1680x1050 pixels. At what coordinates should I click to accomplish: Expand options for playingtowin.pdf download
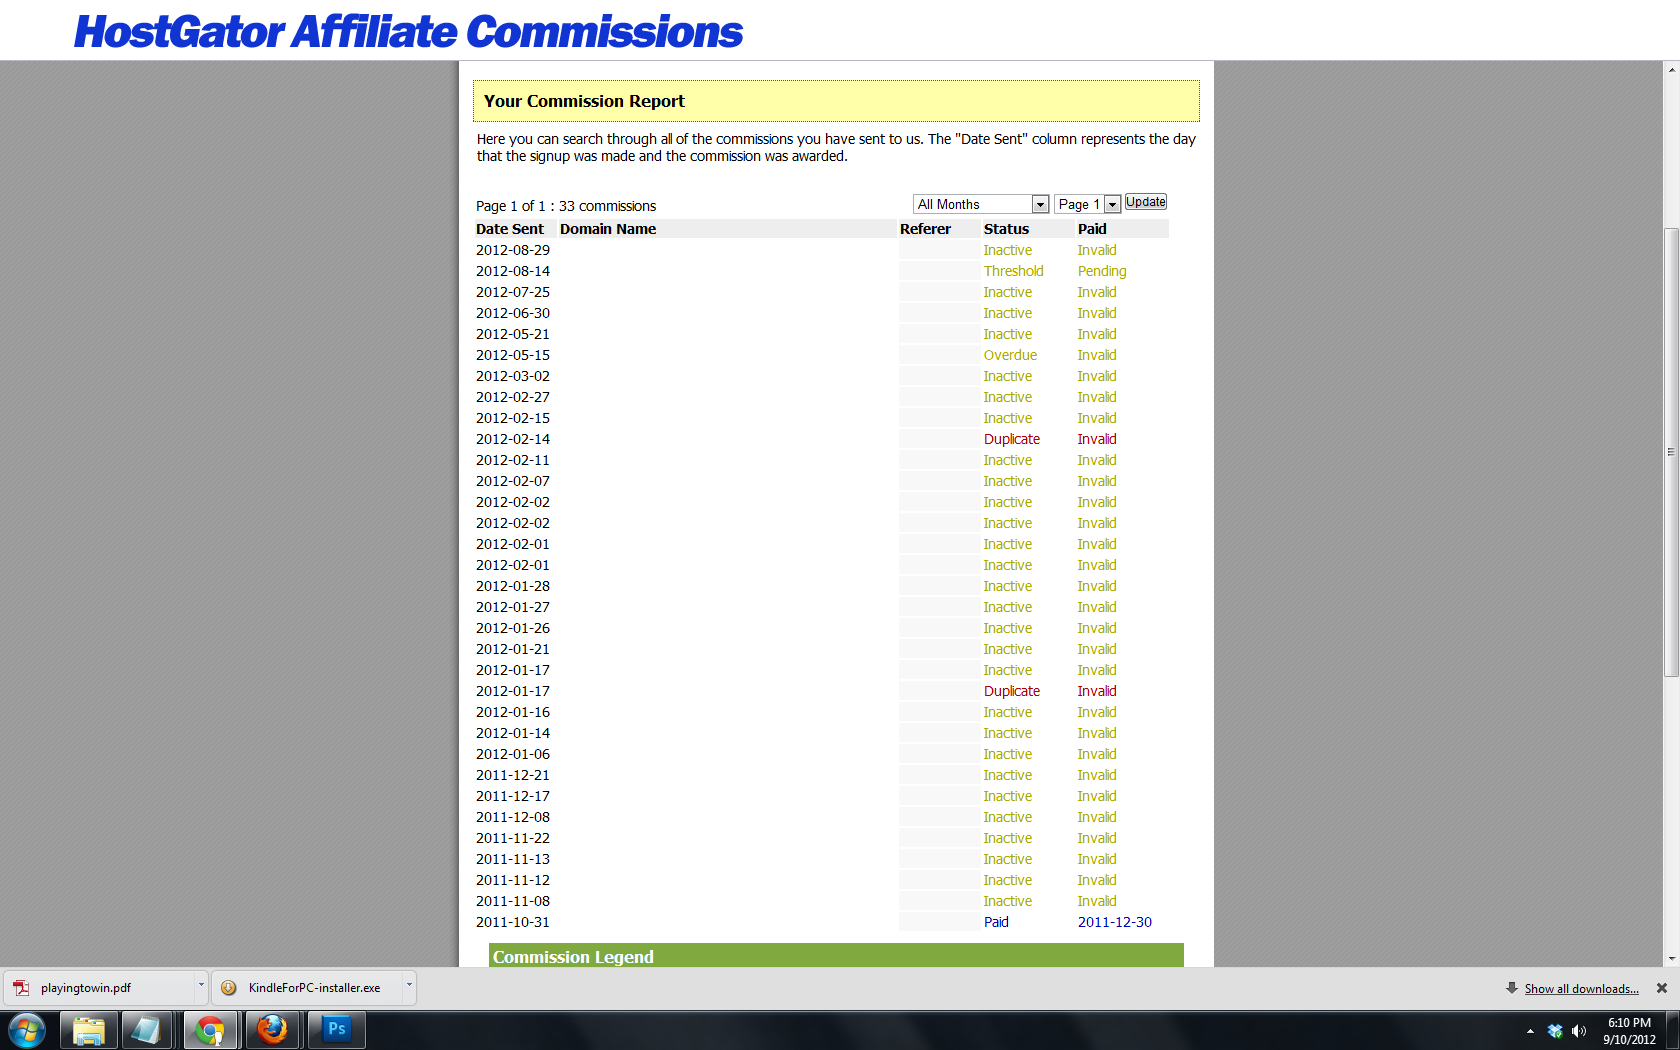[201, 985]
